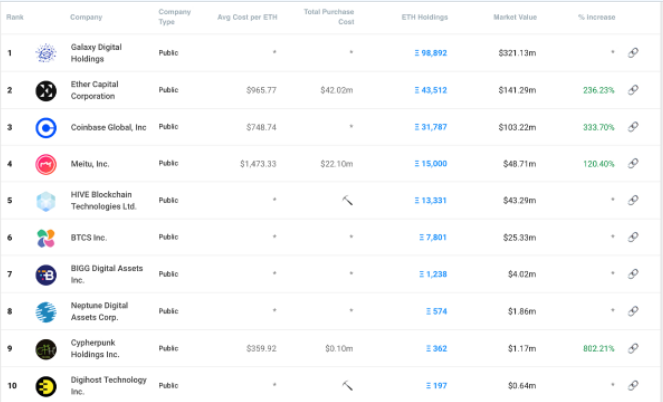Select BIGG Digital Assets Inc. name
663x402 pixels.
[107, 274]
